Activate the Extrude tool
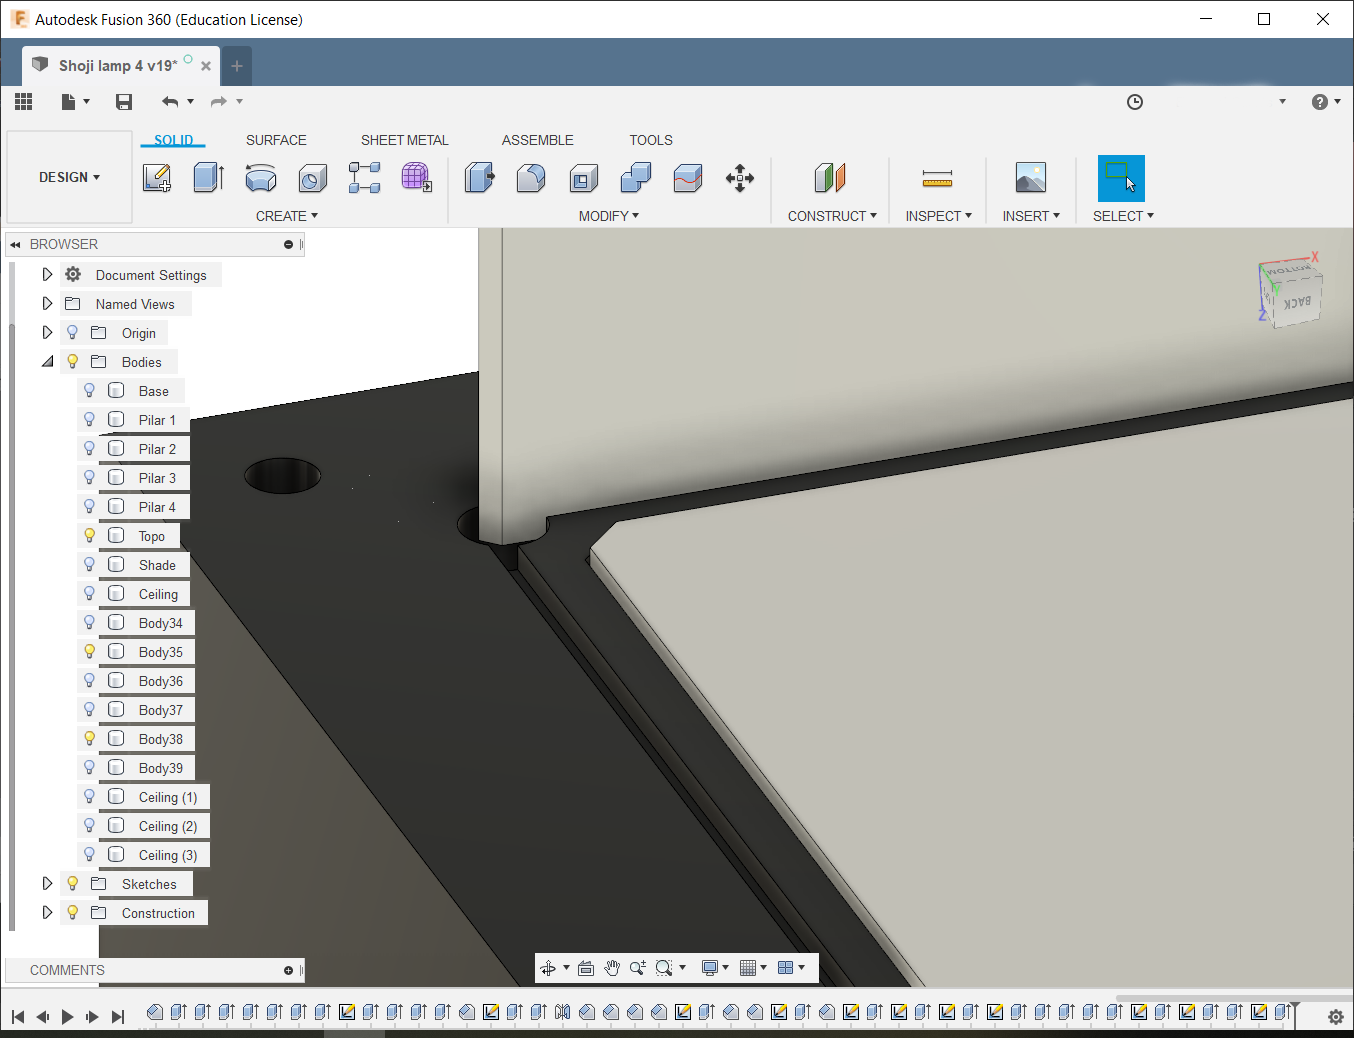Screen dimensions: 1354x1038 [208, 178]
